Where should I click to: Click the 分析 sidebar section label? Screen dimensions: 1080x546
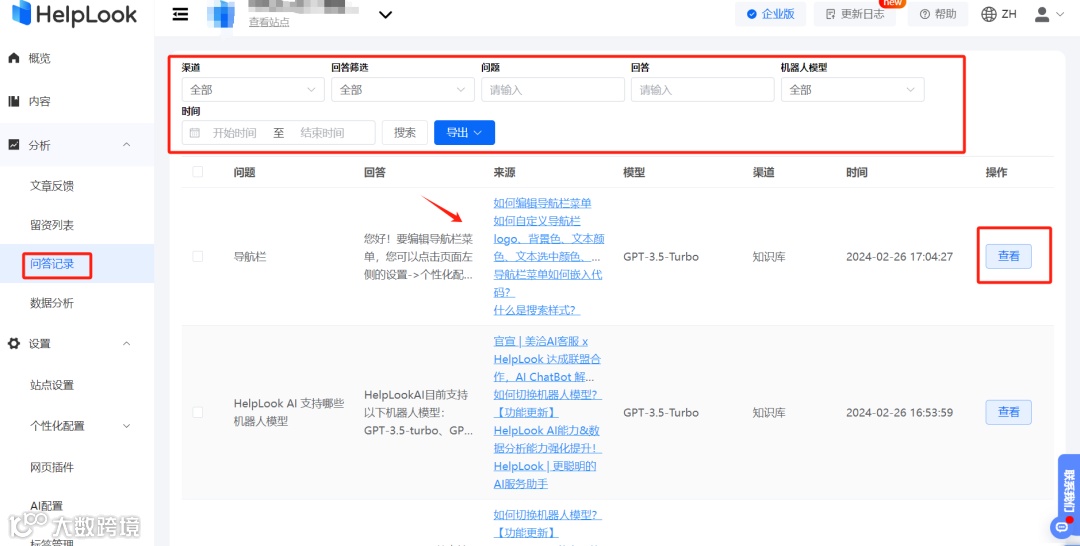click(39, 145)
